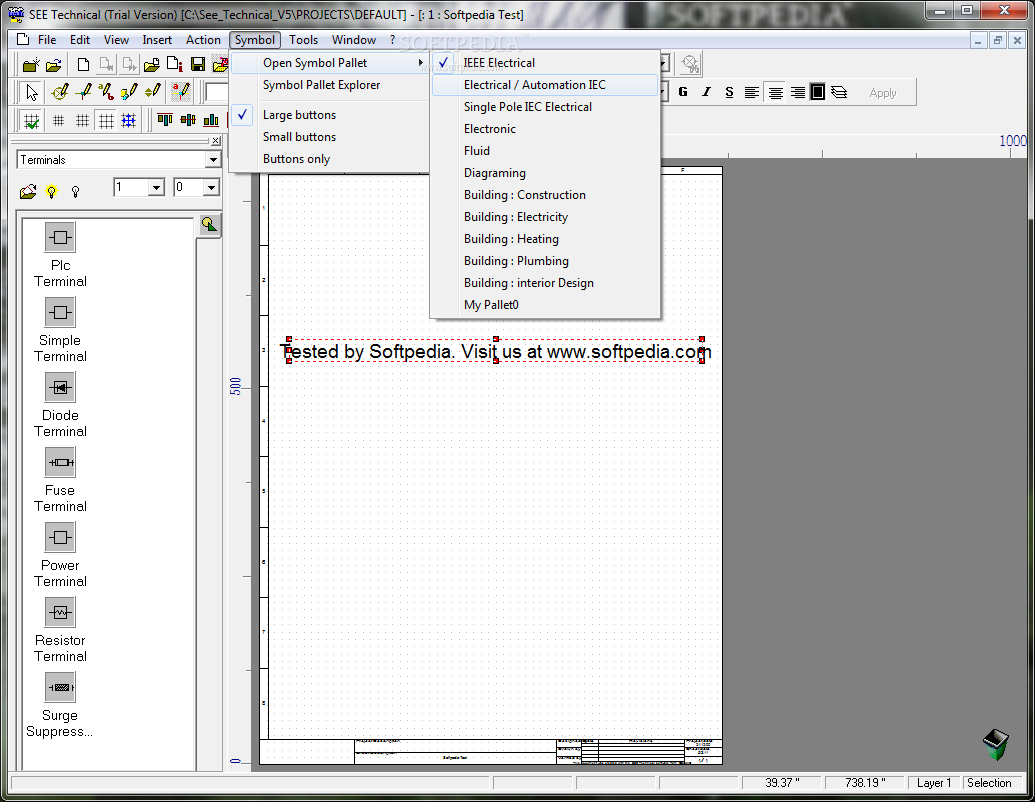The image size is (1035, 802).
Task: Choose Single Pole IEC Electrical pallet
Action: [545, 107]
